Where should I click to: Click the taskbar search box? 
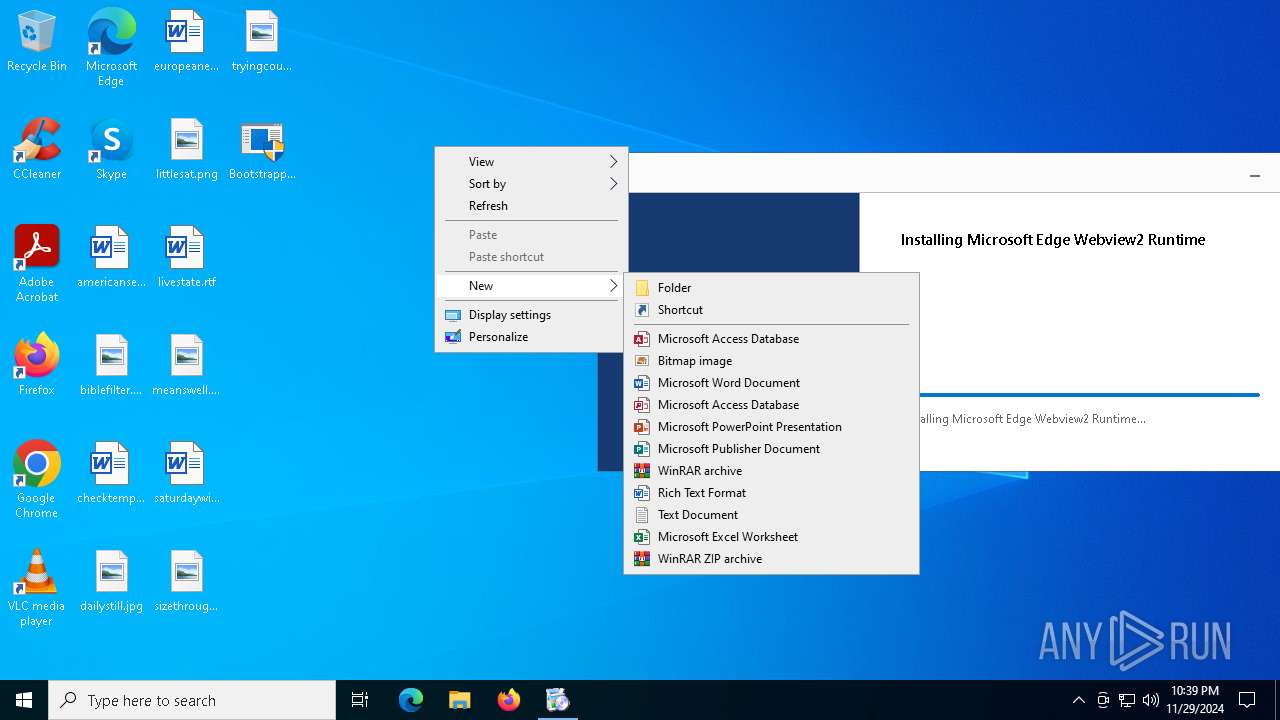[x=192, y=700]
